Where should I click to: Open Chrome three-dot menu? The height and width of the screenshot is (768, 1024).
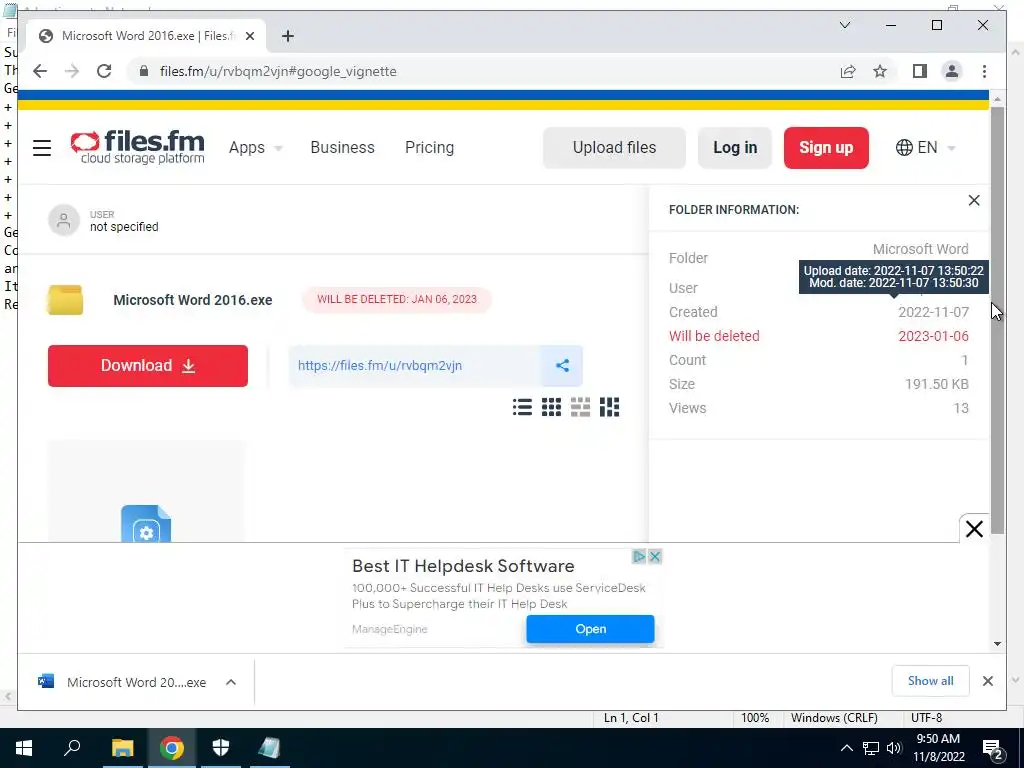[x=984, y=71]
